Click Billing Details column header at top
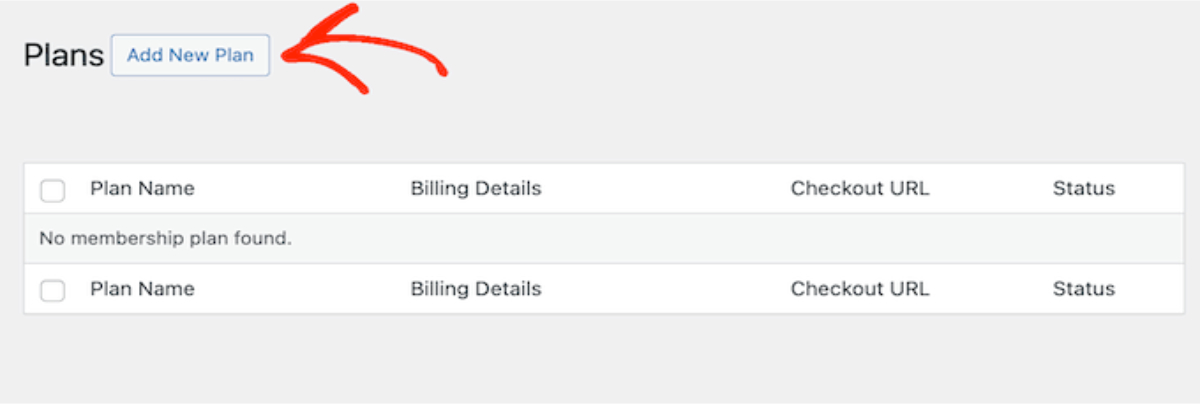The image size is (1200, 404). (475, 188)
